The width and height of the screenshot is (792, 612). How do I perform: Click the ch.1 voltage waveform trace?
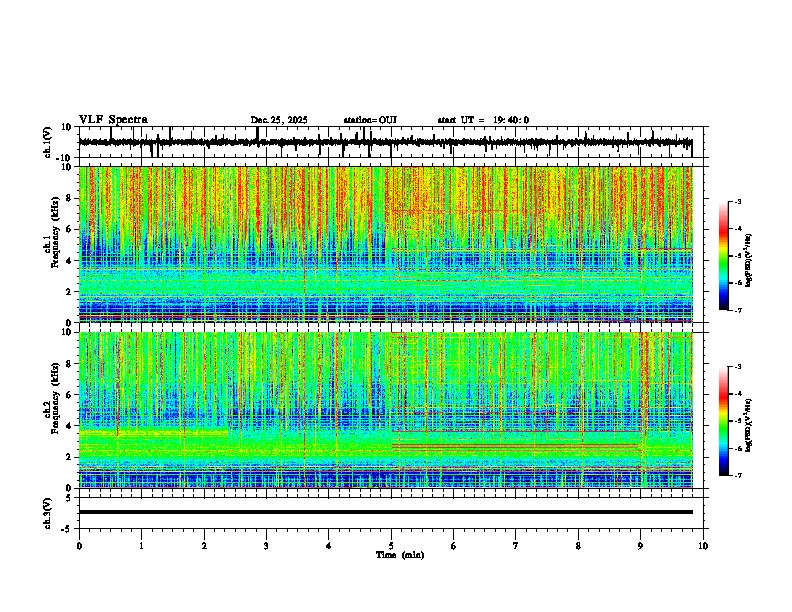tap(385, 142)
